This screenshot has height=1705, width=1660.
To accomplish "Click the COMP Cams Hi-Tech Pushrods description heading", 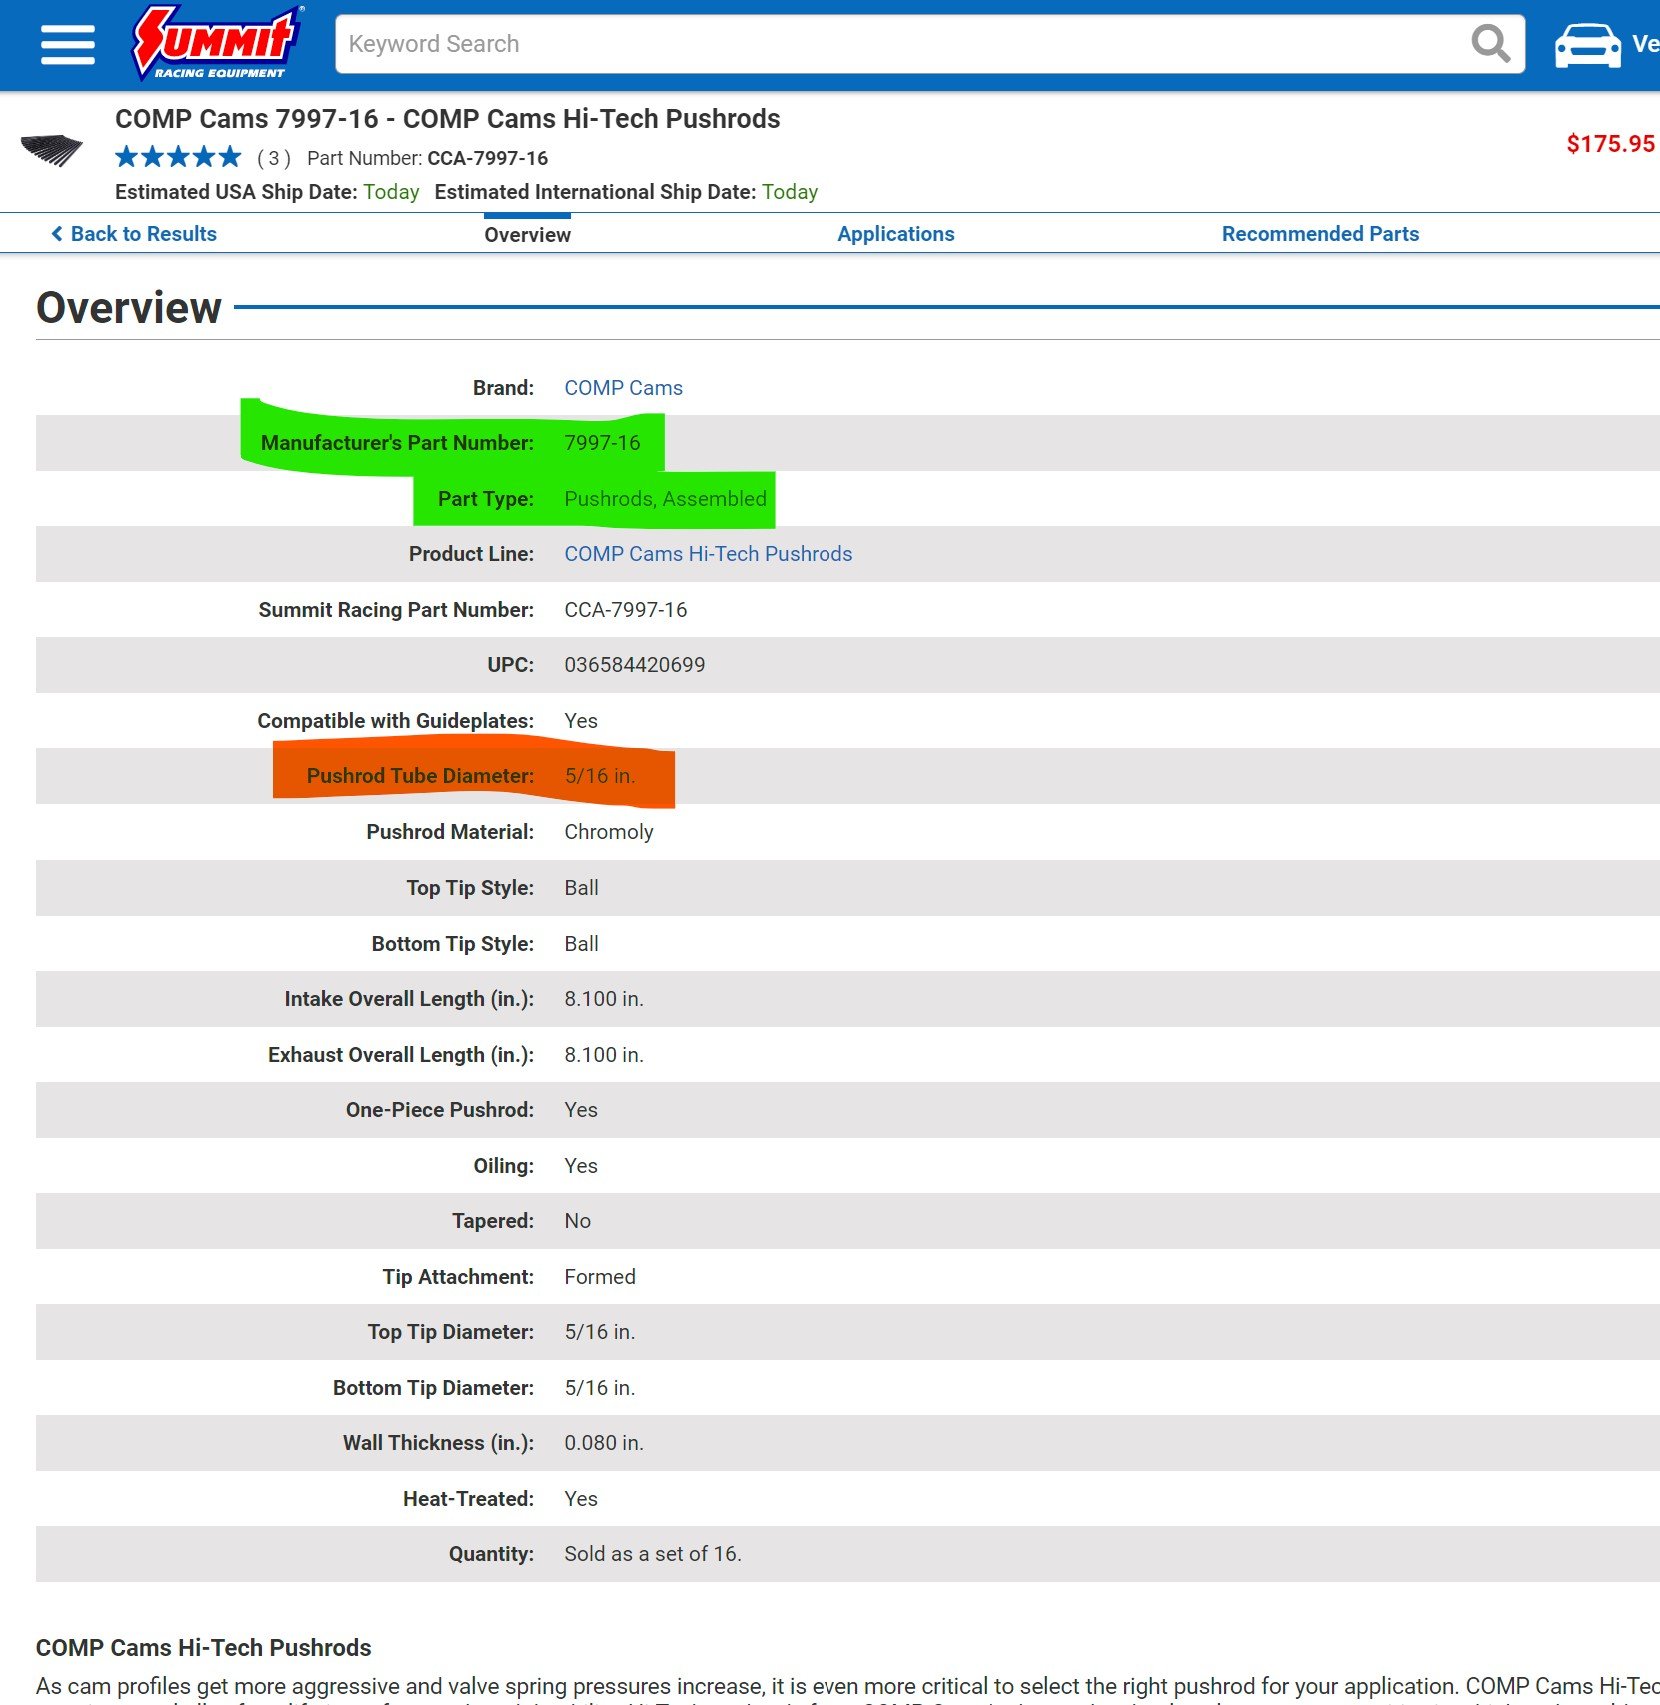I will coord(203,1648).
